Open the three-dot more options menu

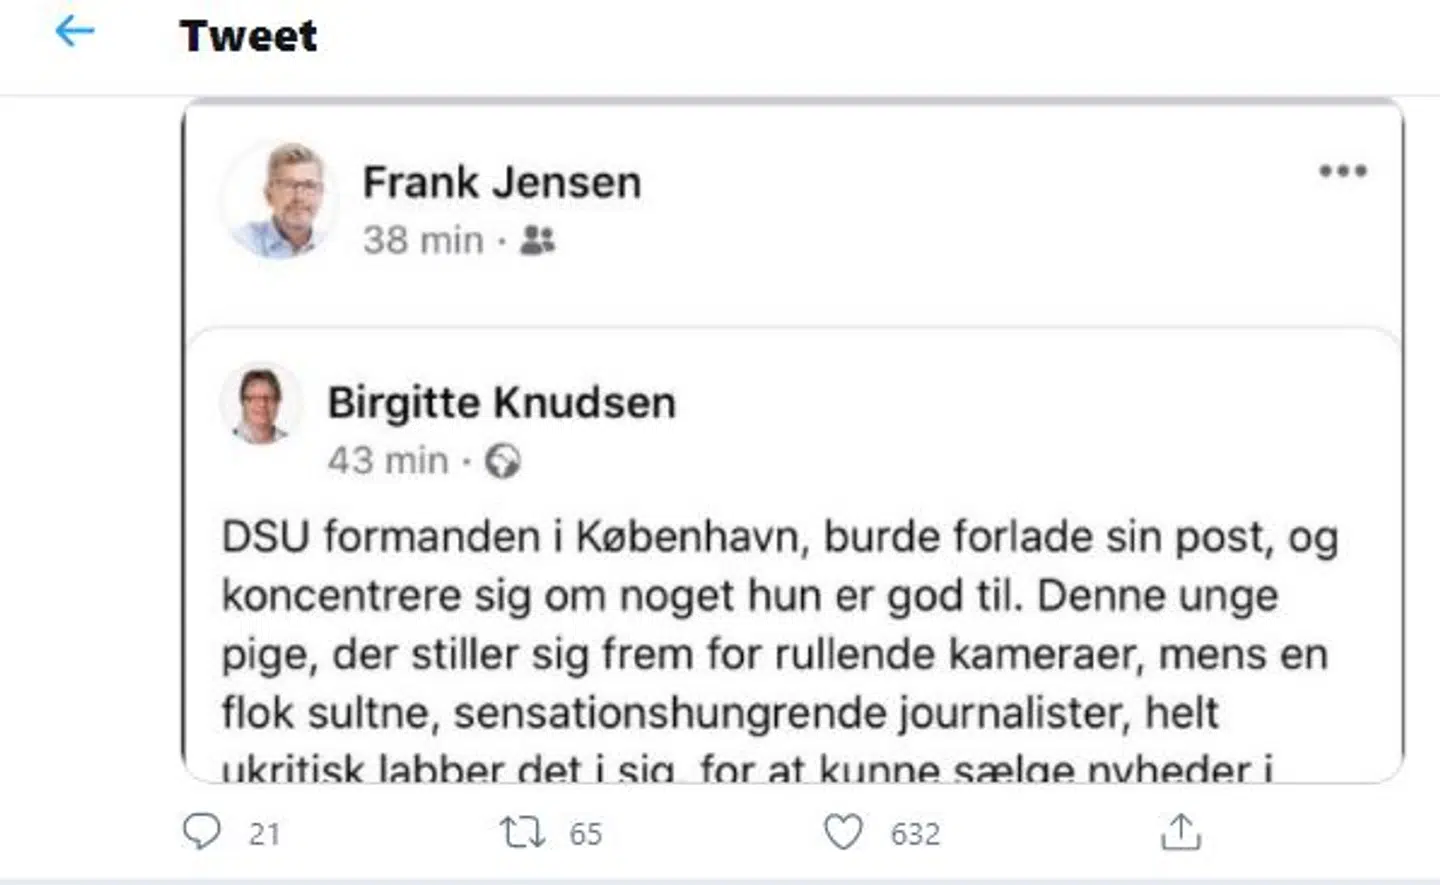pos(1342,171)
